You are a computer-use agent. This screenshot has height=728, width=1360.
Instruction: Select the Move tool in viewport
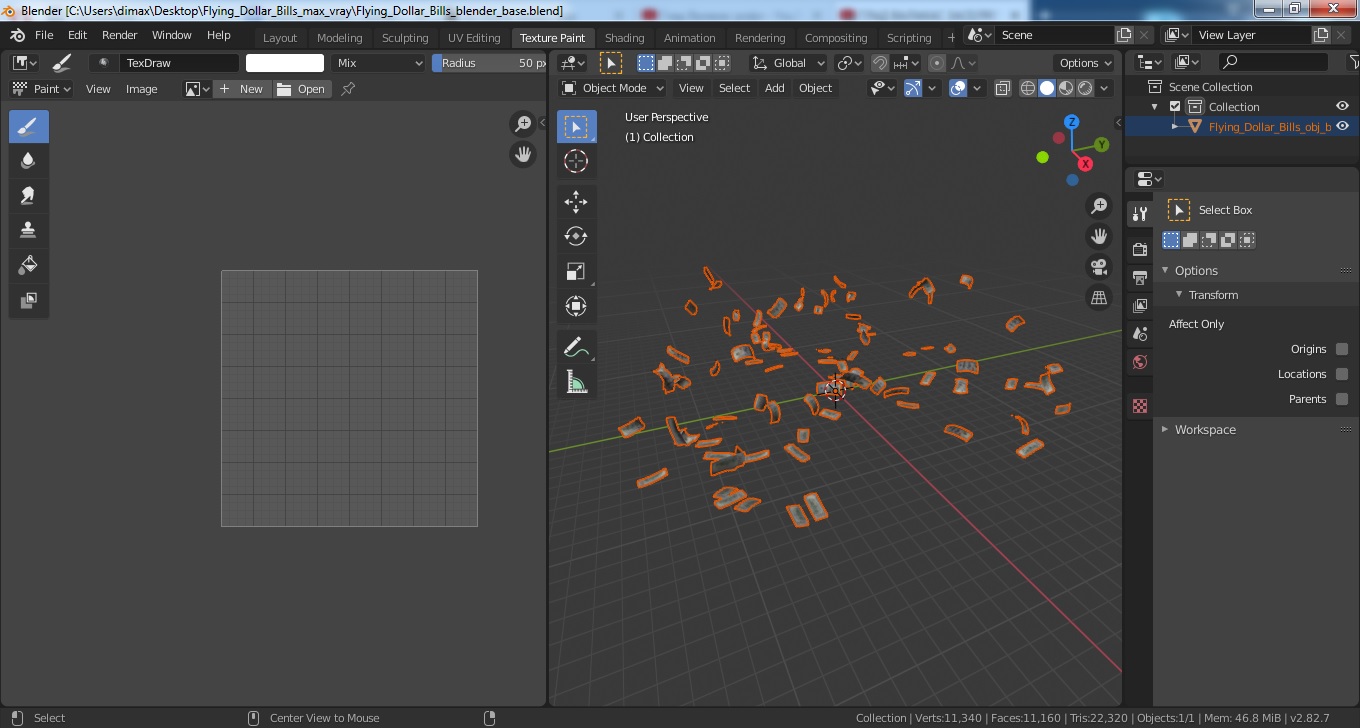coord(576,202)
